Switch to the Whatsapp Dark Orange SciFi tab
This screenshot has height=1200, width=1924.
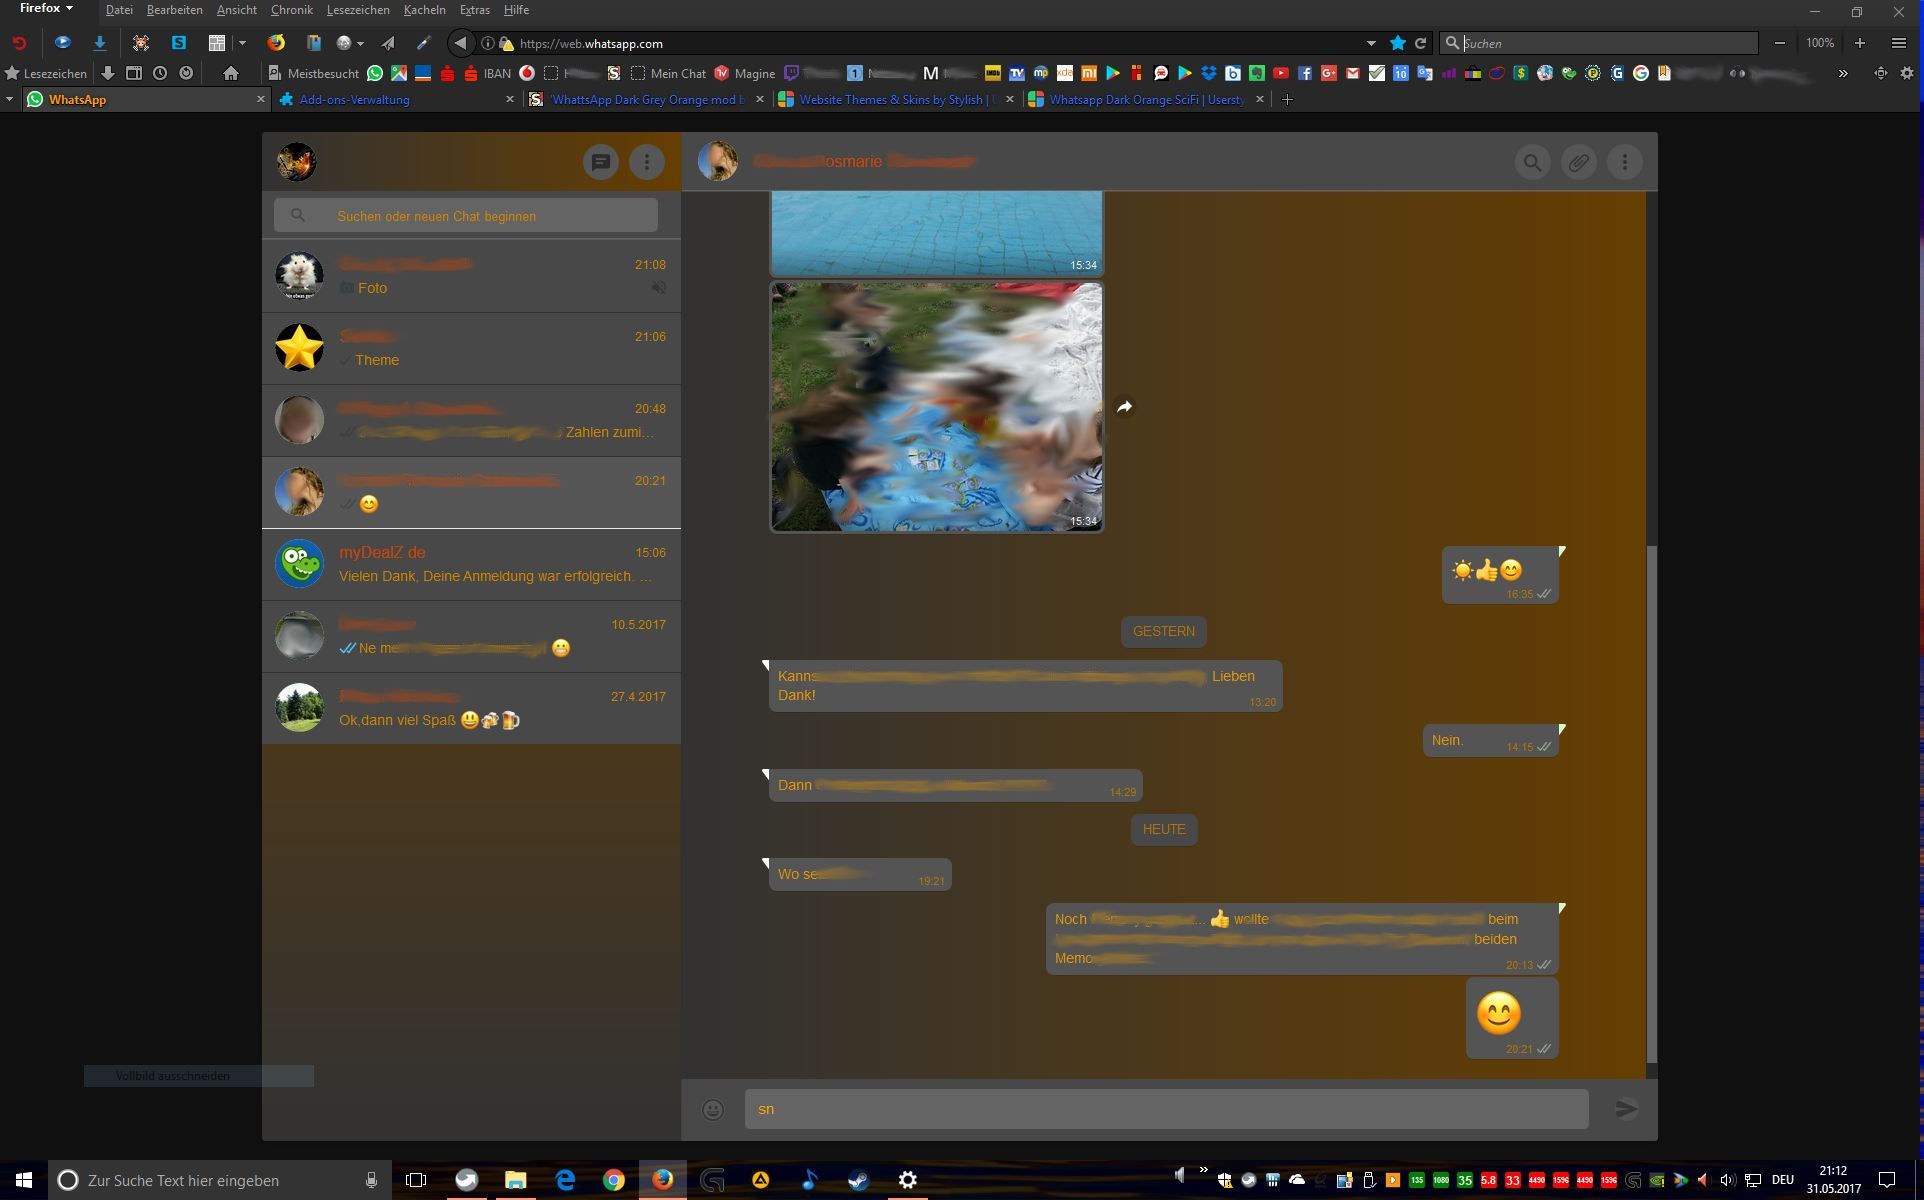tap(1140, 99)
